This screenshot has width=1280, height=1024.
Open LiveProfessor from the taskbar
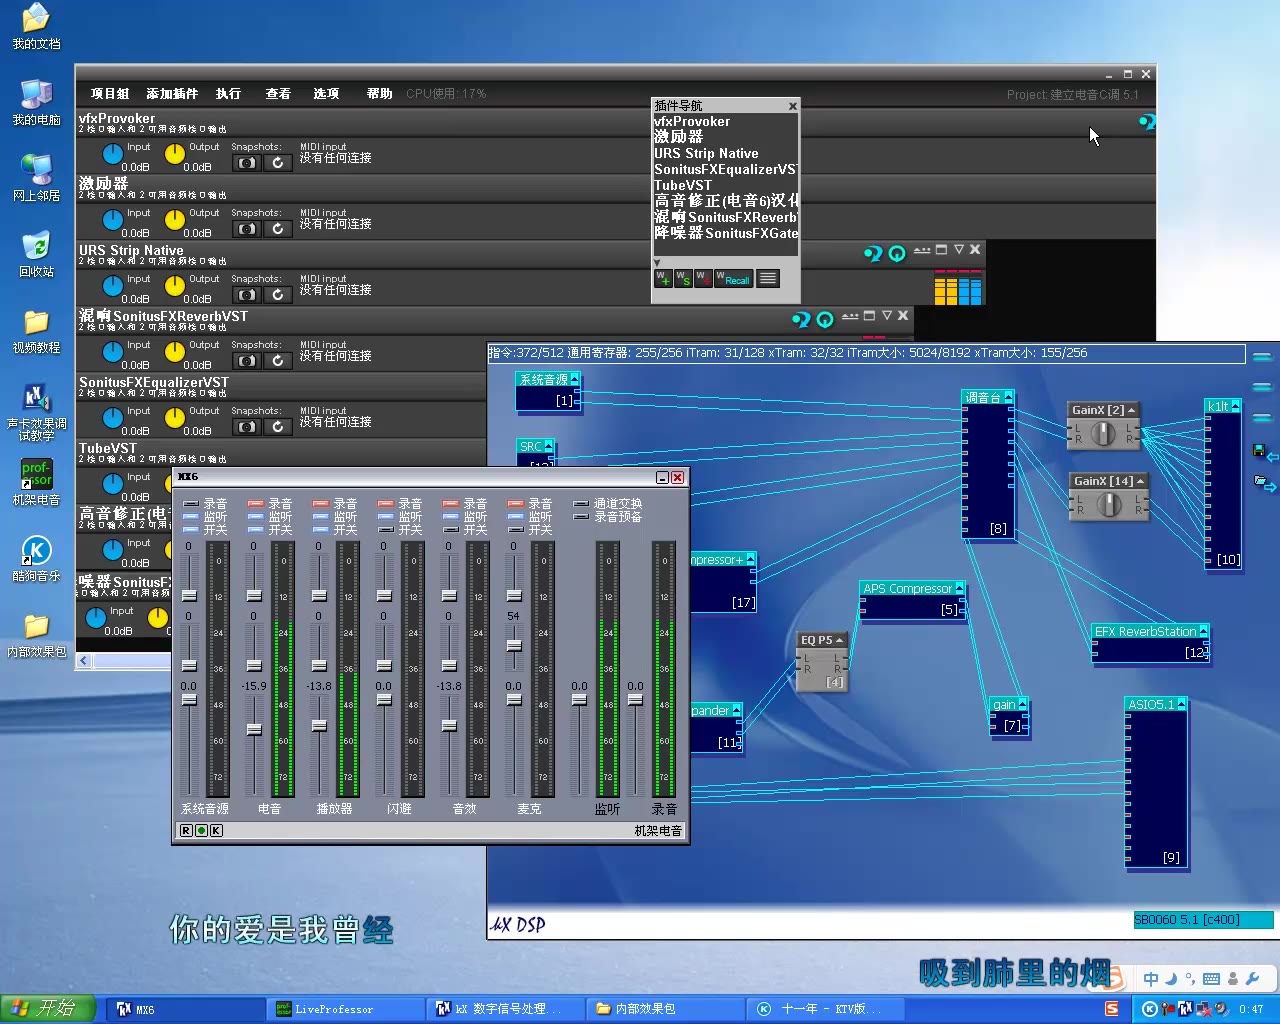point(334,1009)
